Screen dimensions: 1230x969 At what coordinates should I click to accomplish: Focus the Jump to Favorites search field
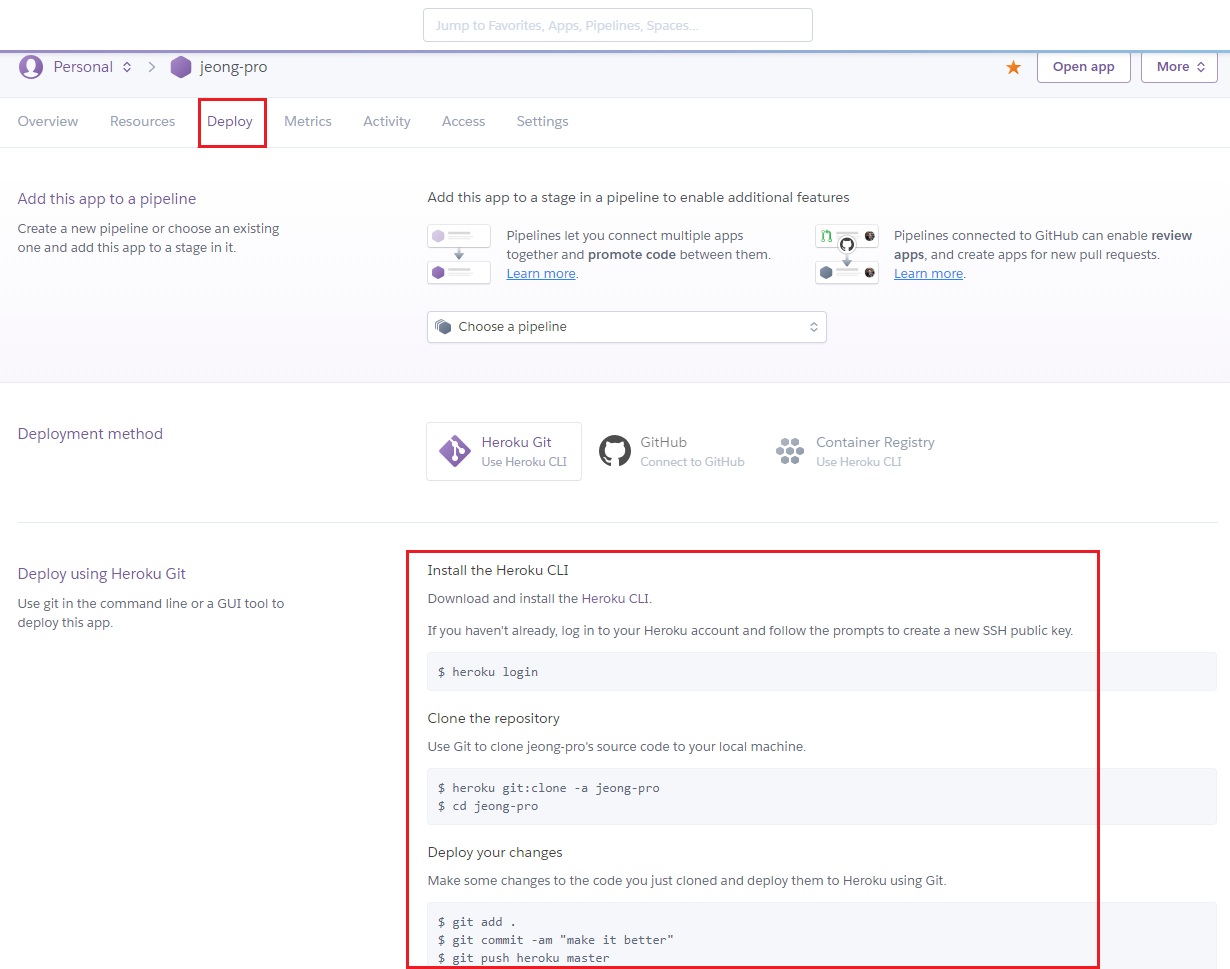[618, 25]
